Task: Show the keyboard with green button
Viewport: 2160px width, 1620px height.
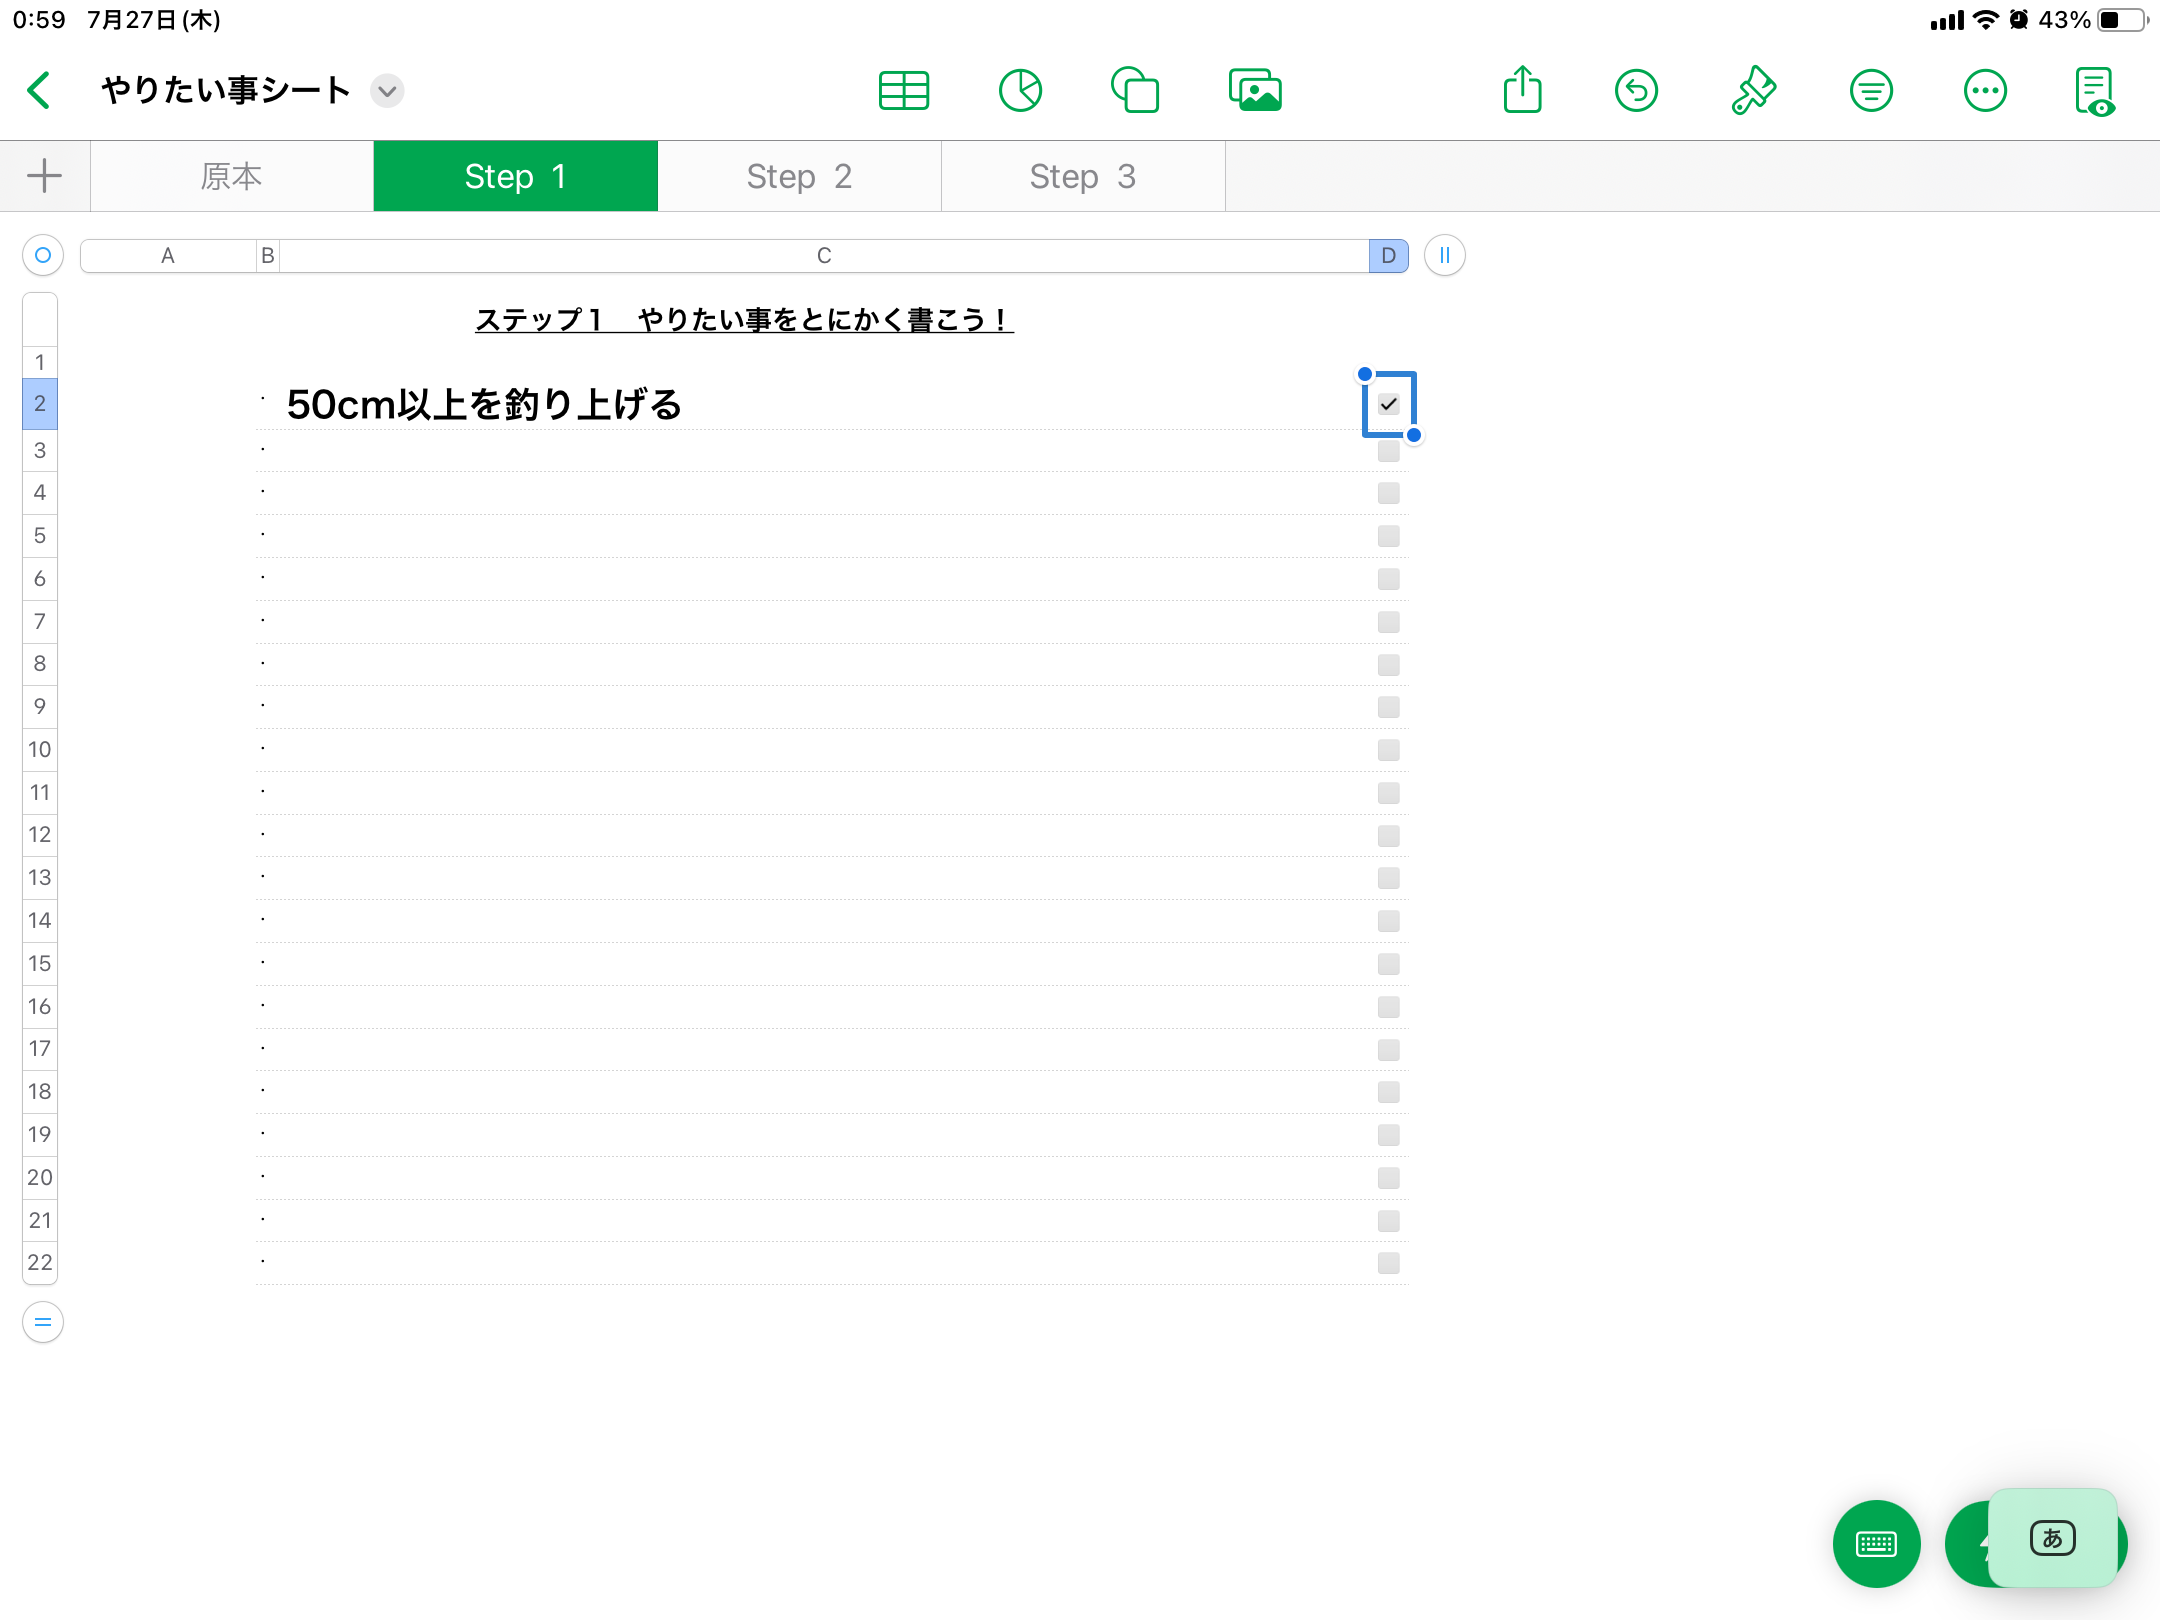Action: 1876,1543
